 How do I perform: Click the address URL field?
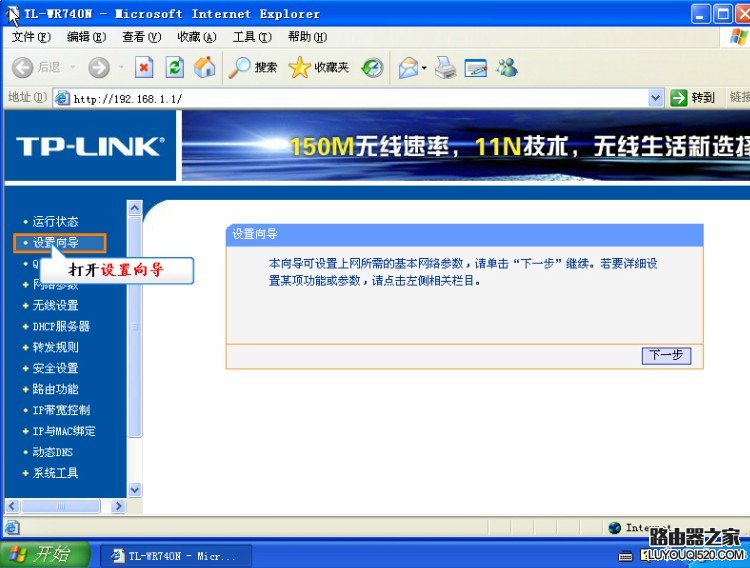click(x=359, y=99)
